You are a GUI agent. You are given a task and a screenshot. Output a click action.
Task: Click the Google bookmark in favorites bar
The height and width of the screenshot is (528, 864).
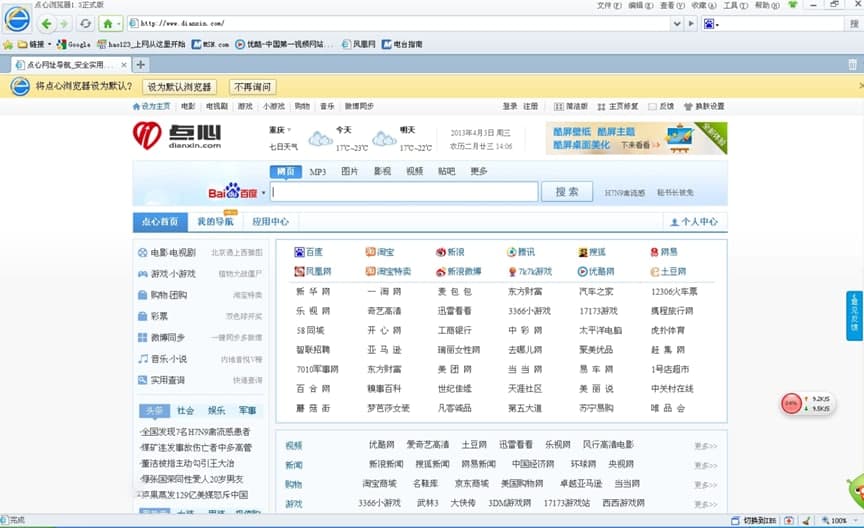point(73,44)
